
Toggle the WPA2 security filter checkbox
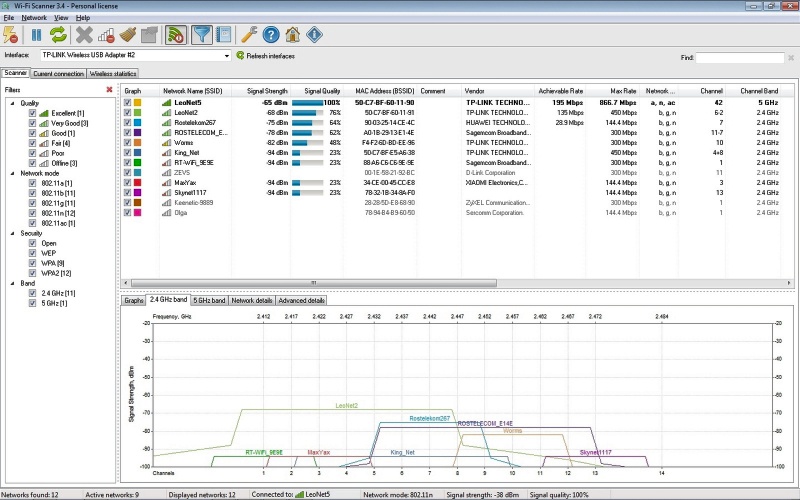point(33,272)
